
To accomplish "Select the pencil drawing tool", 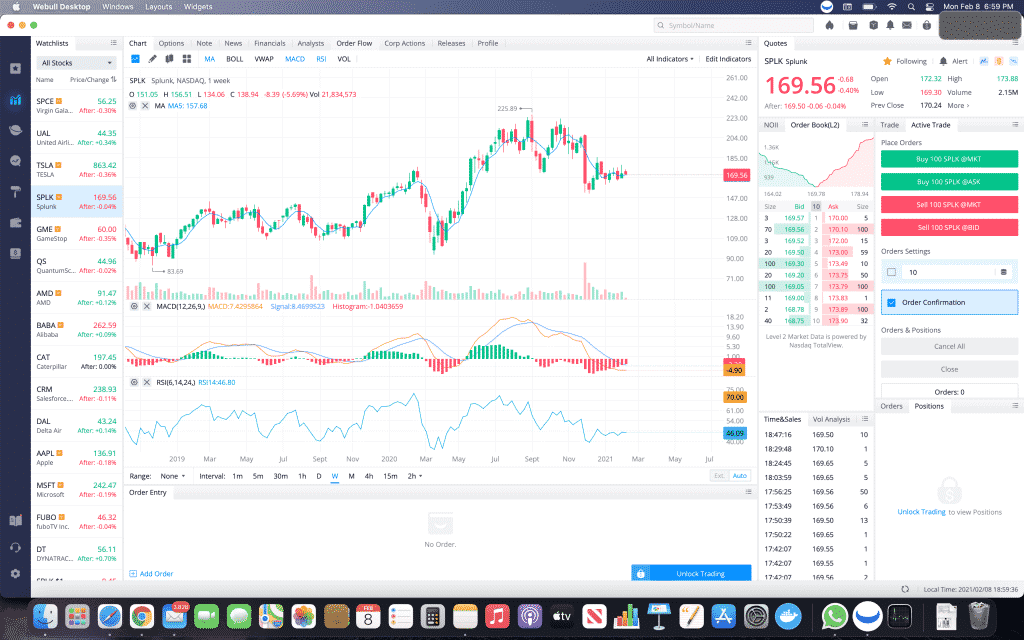I will (152, 59).
